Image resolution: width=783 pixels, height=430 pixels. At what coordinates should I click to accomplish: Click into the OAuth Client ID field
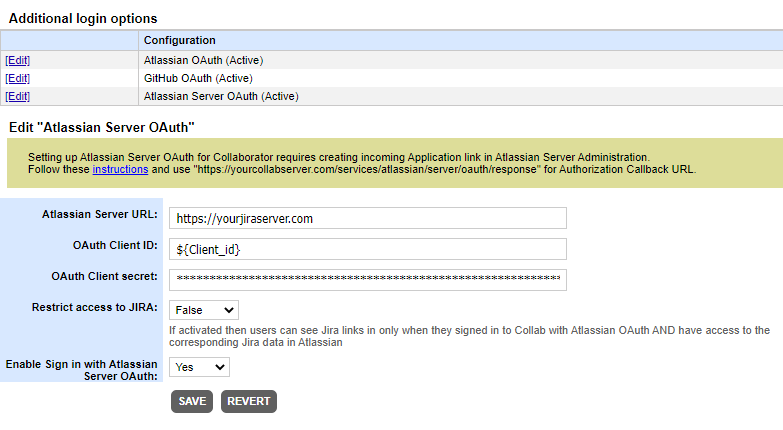(367, 248)
